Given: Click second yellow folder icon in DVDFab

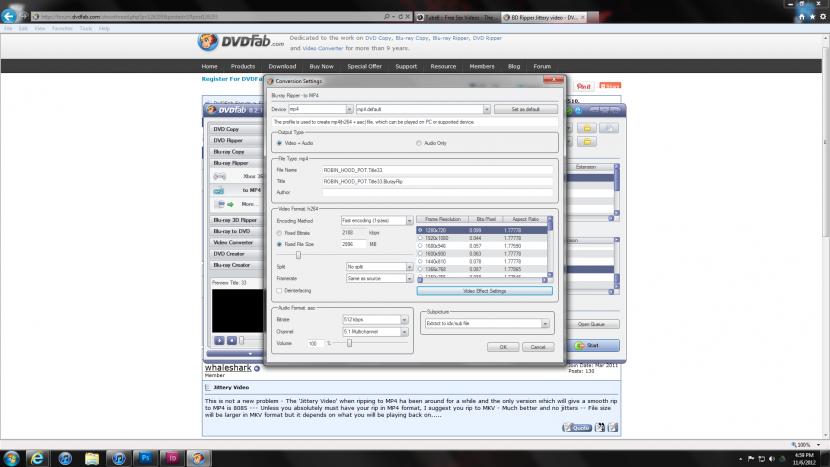Looking at the screenshot, I should pos(587,141).
